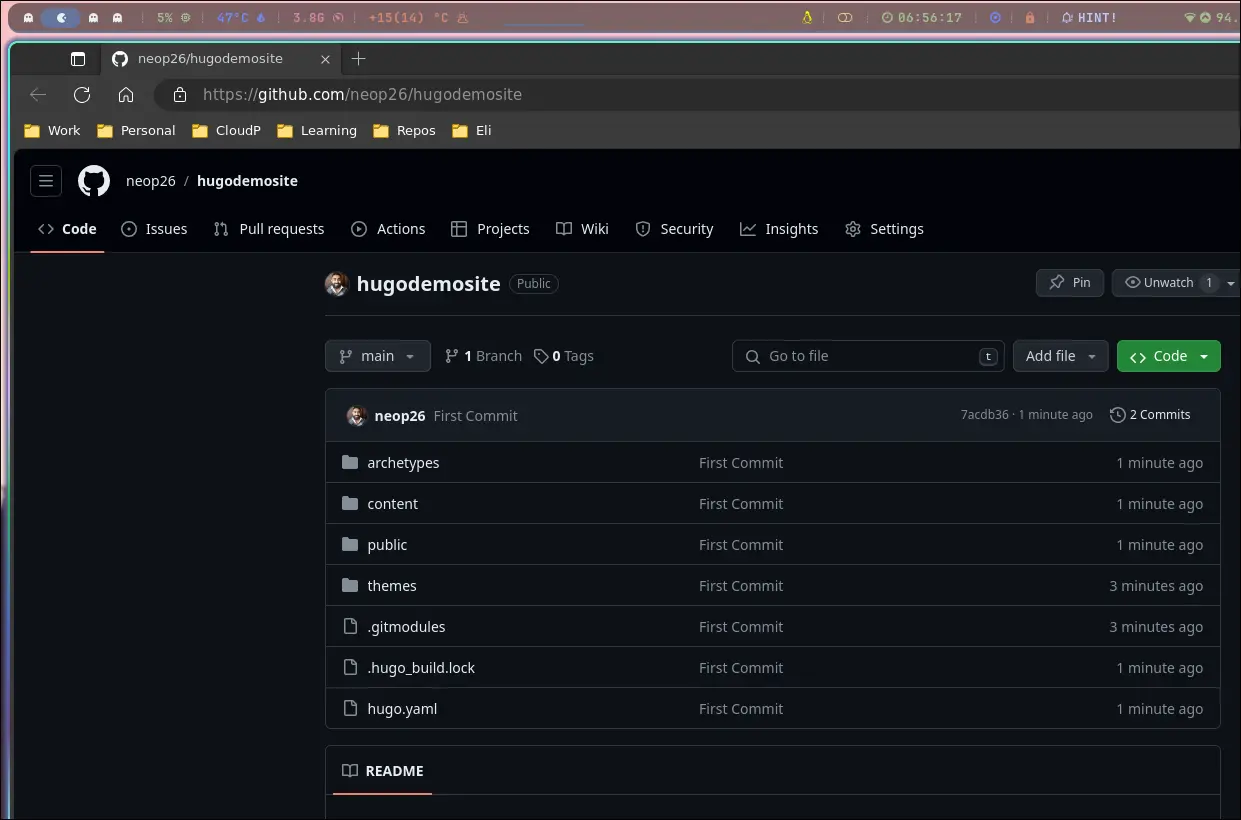Click the Unwatch button
Viewport: 1241px width, 820px height.
click(1168, 283)
